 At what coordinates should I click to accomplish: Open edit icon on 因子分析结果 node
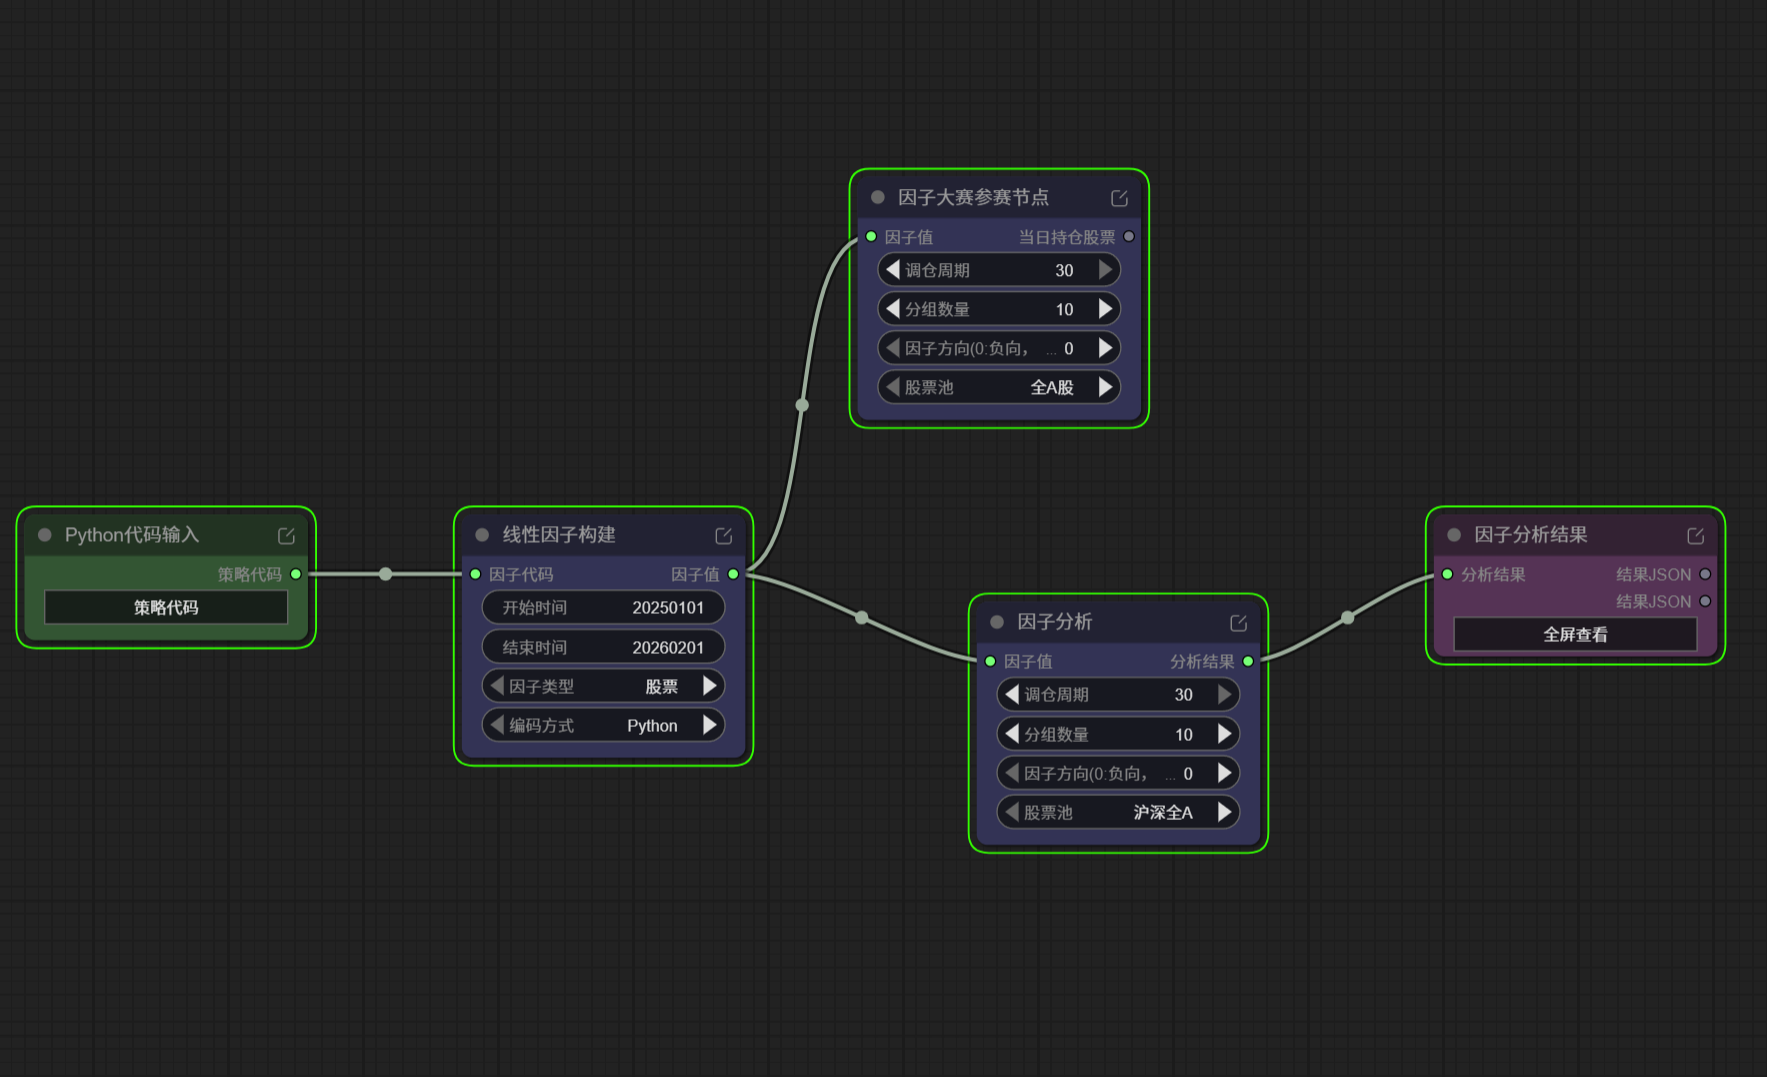coord(1695,536)
